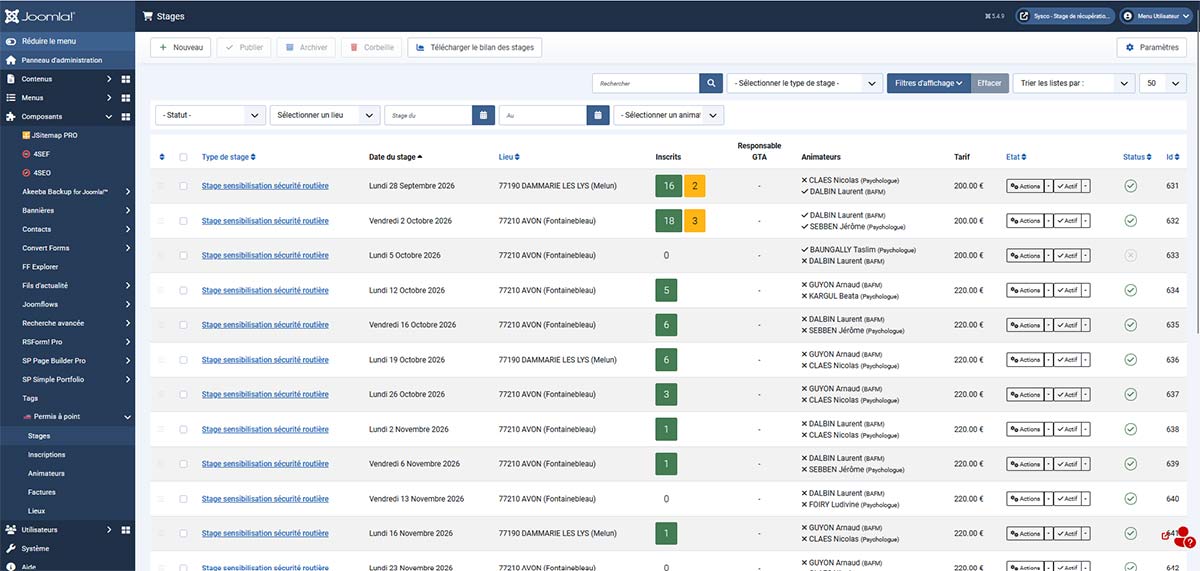The image size is (1200, 571).
Task: Open Menus dashboard grid icon
Action: pos(126,98)
